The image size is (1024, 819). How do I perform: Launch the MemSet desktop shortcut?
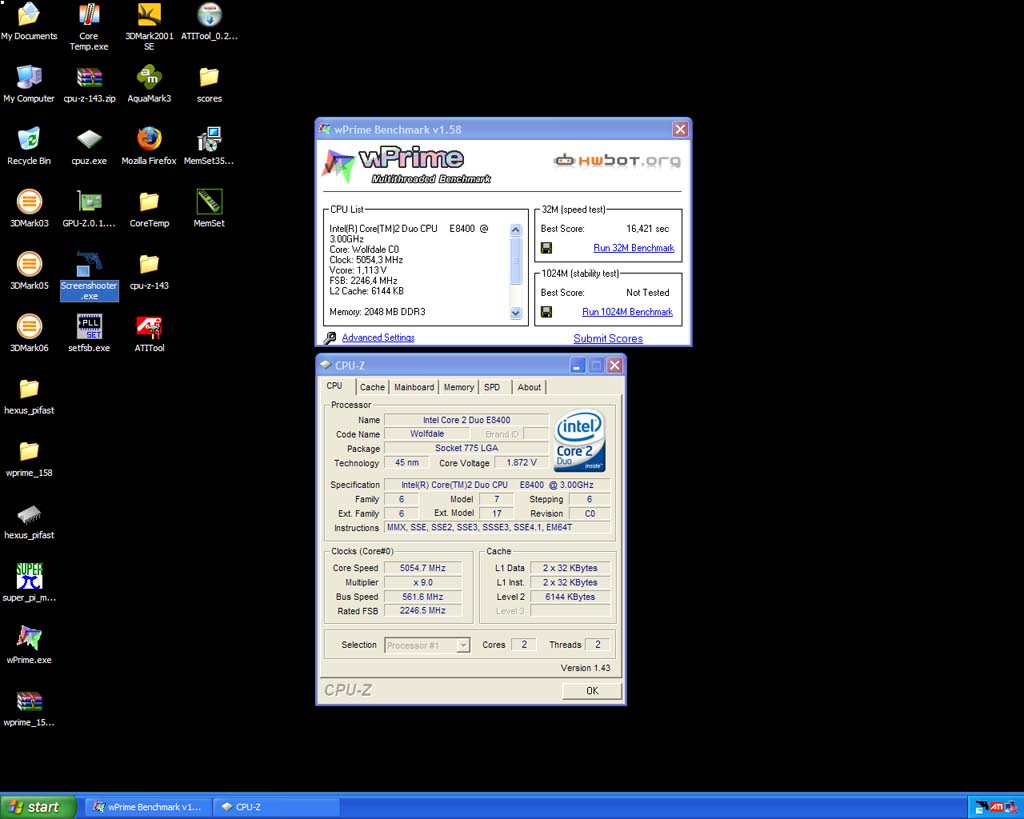click(x=209, y=209)
